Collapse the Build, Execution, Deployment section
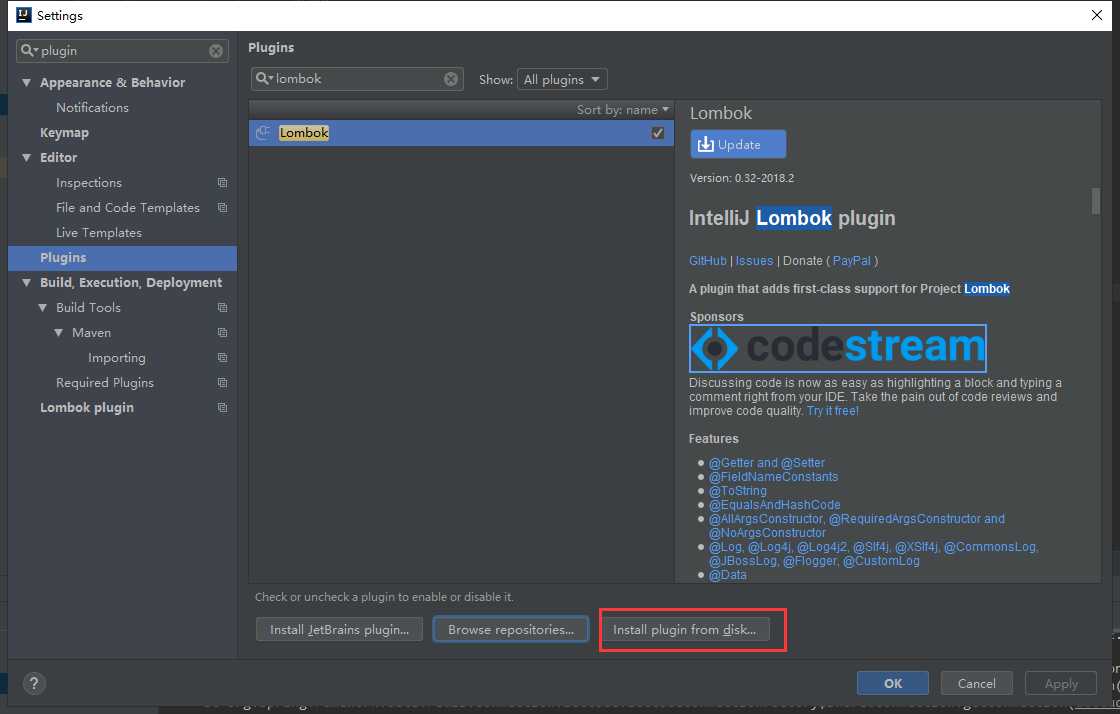This screenshot has height=714, width=1120. pyautogui.click(x=26, y=283)
